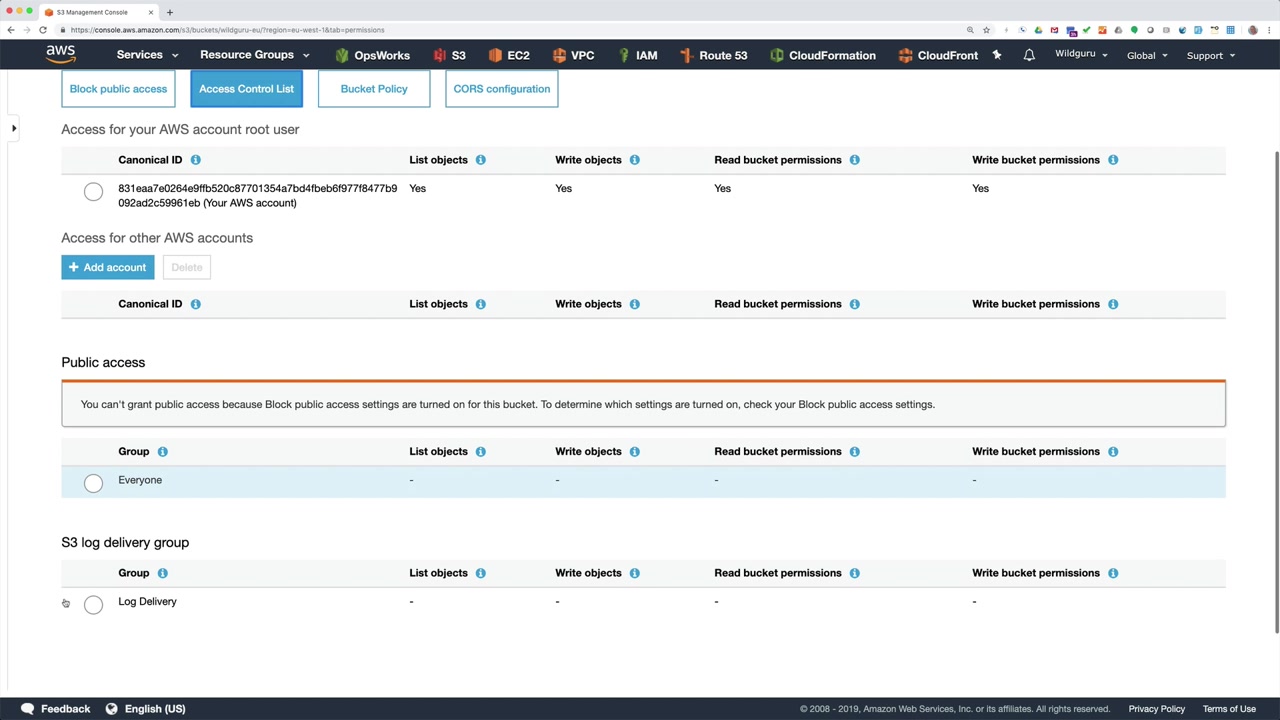
Task: Go back using the browser back arrow
Action: pyautogui.click(x=11, y=30)
